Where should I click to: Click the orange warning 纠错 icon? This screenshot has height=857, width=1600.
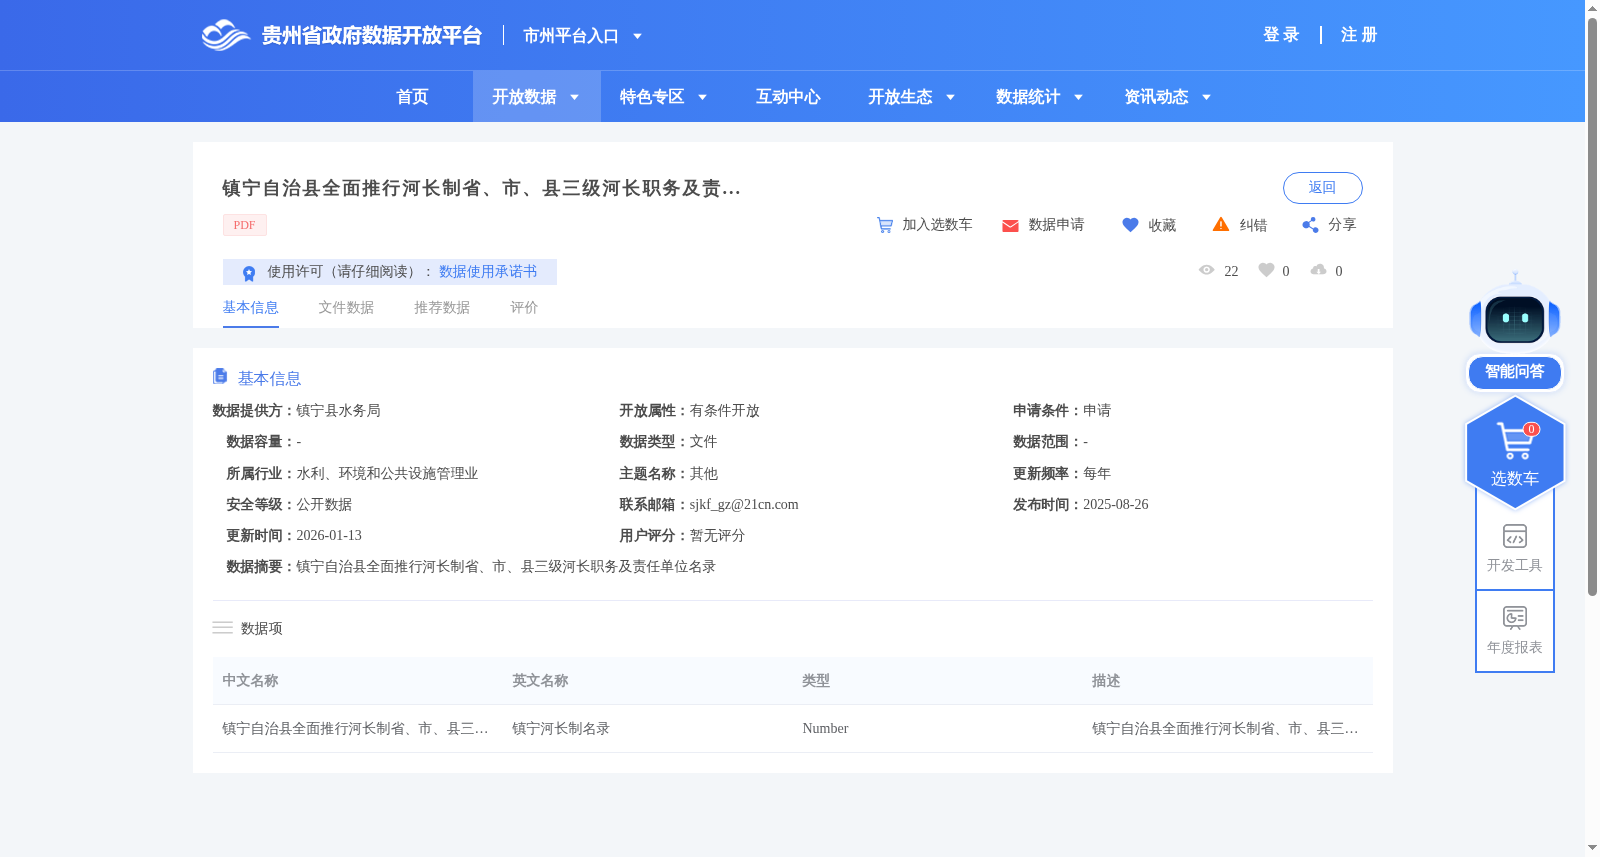[x=1221, y=225]
